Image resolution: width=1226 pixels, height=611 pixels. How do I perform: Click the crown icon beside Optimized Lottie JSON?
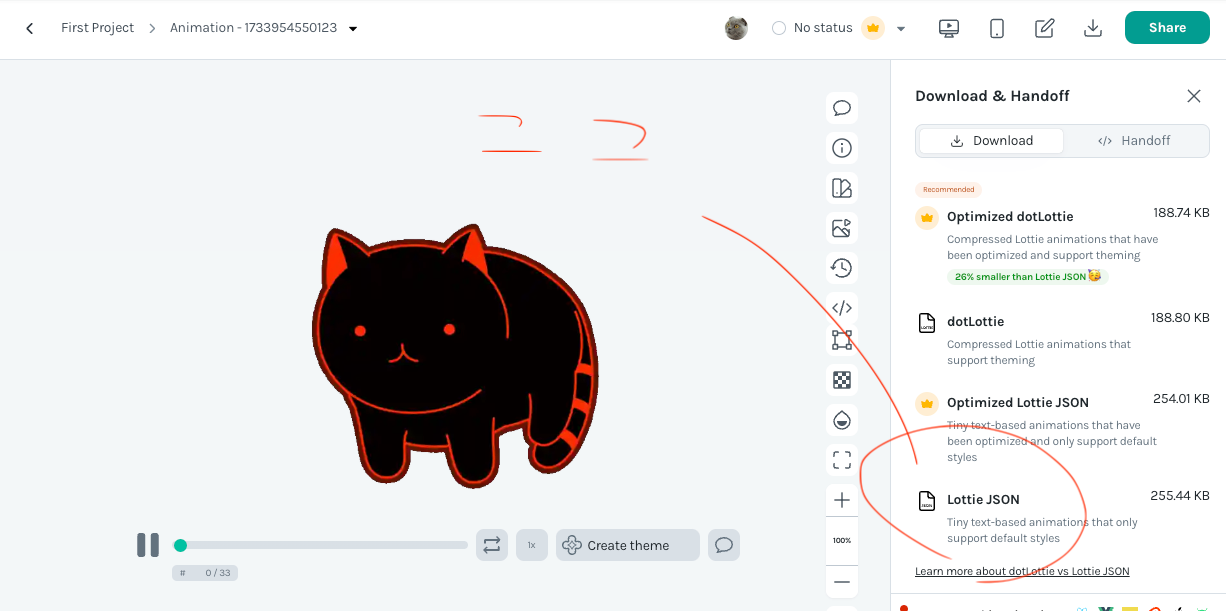pyautogui.click(x=927, y=403)
